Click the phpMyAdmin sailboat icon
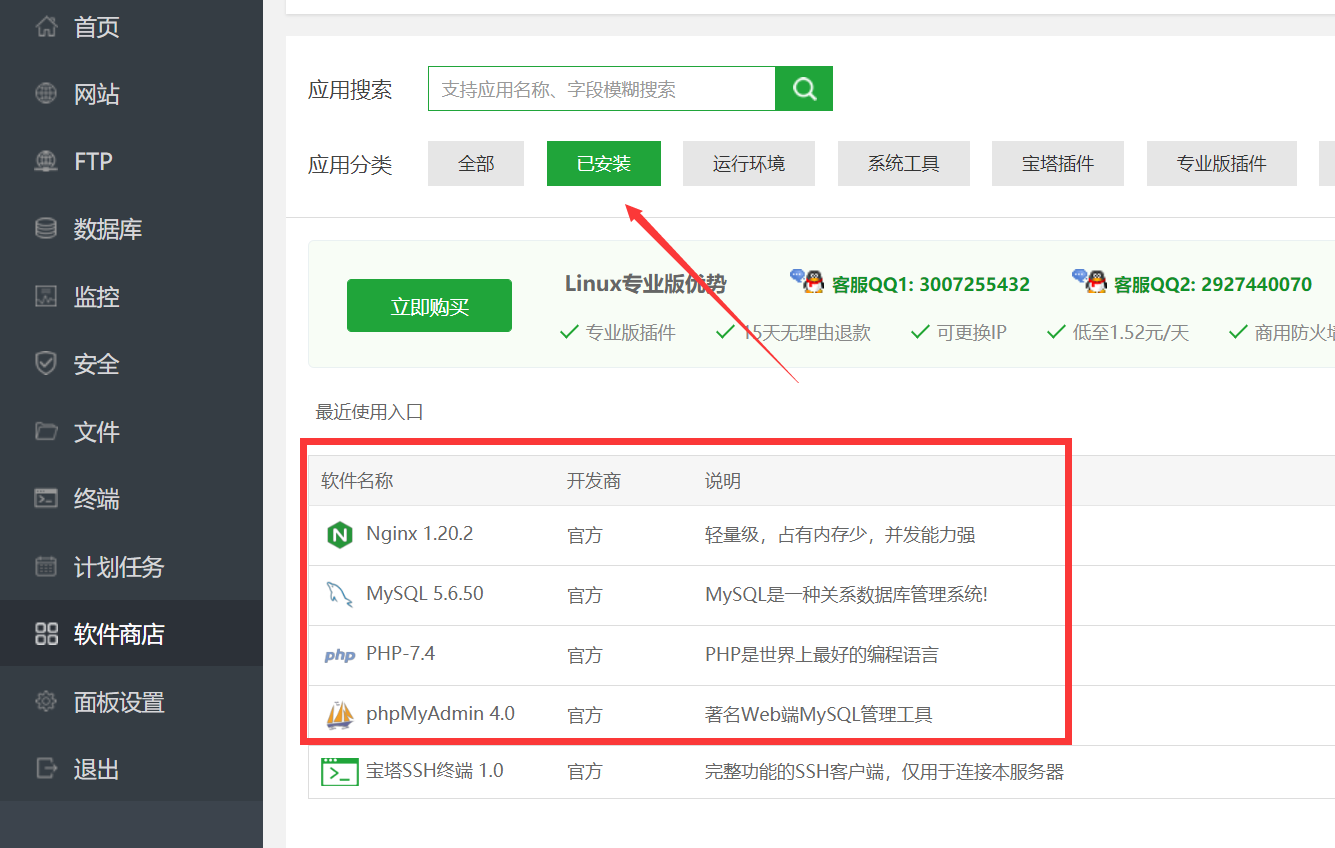The width and height of the screenshot is (1335, 848). pos(340,715)
